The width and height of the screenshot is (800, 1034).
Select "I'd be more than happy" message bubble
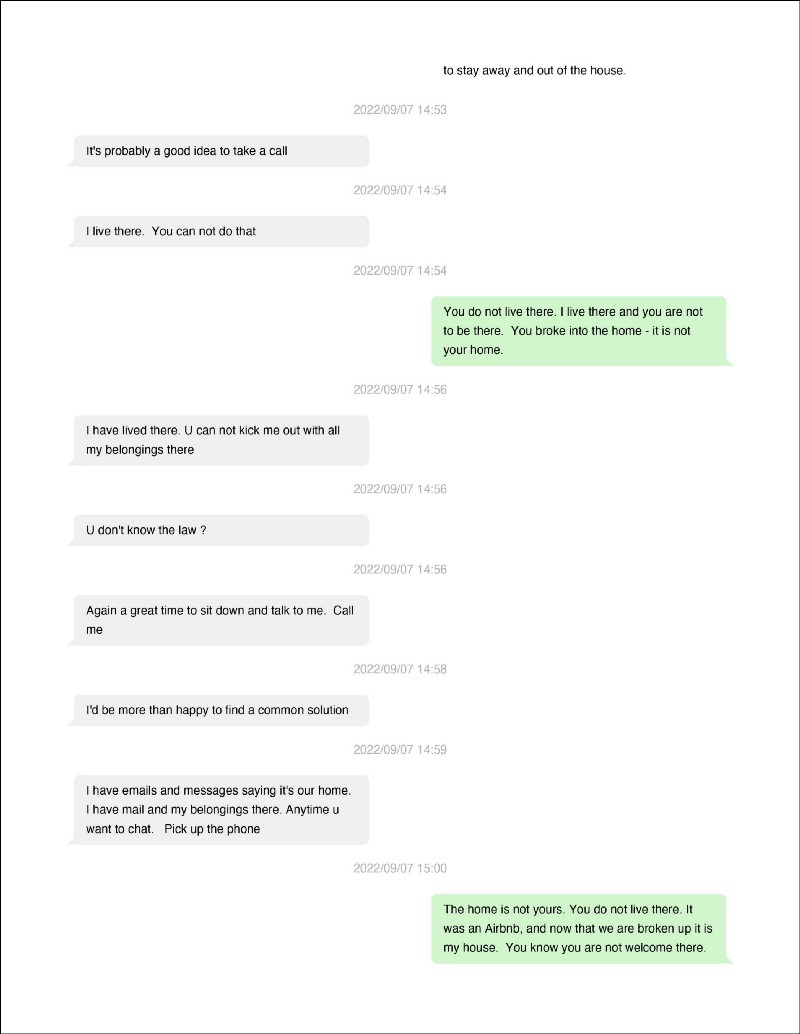(220, 710)
